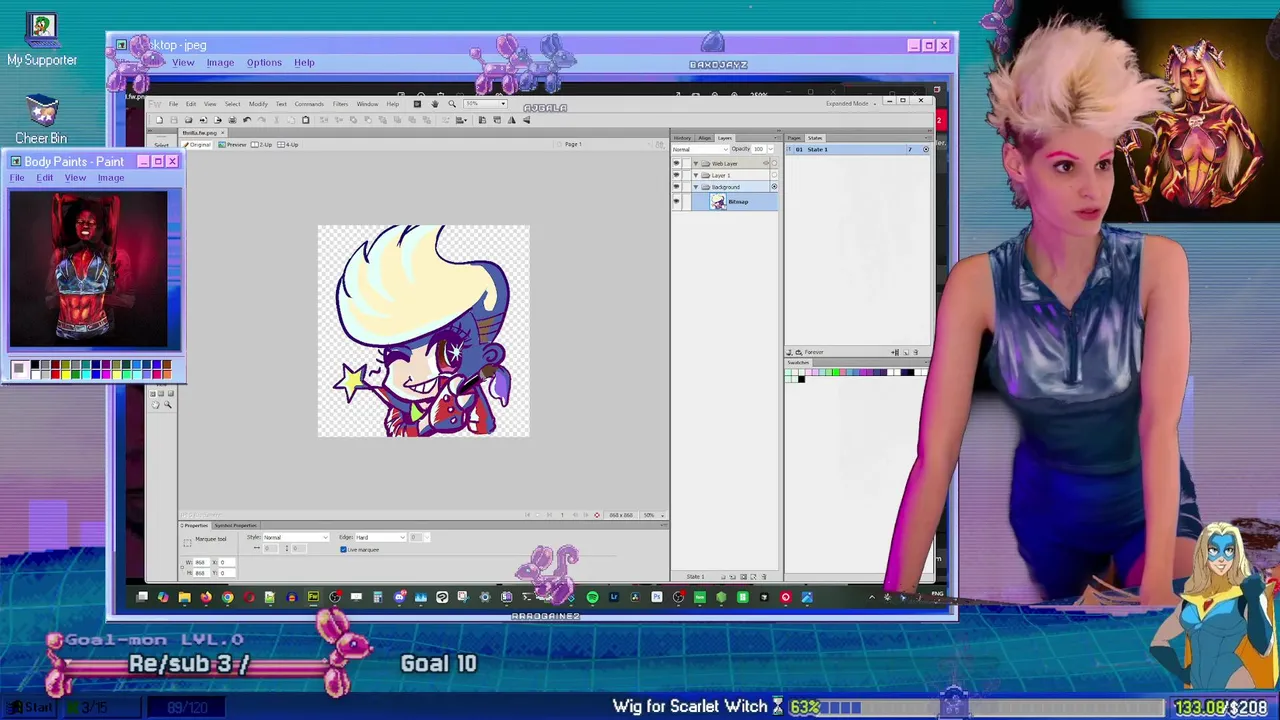Click the marquee width W input field
The width and height of the screenshot is (1280, 720).
201,562
